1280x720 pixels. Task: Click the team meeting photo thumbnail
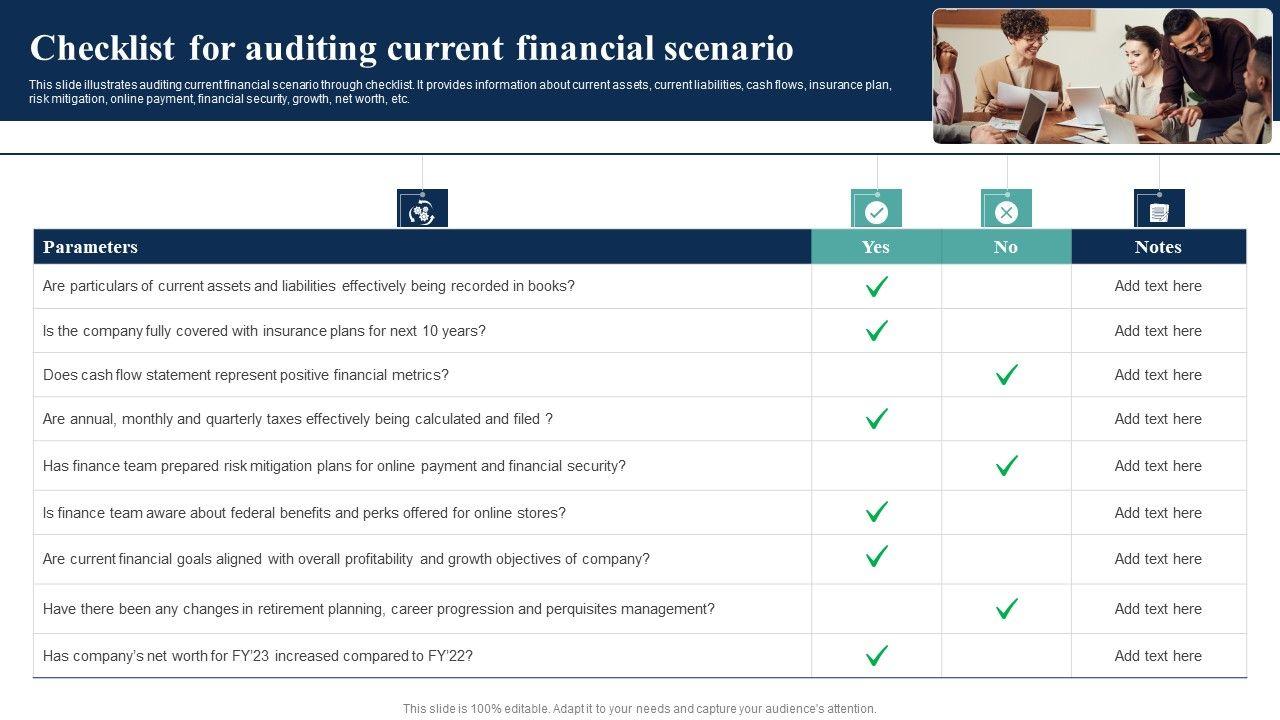tap(1102, 76)
